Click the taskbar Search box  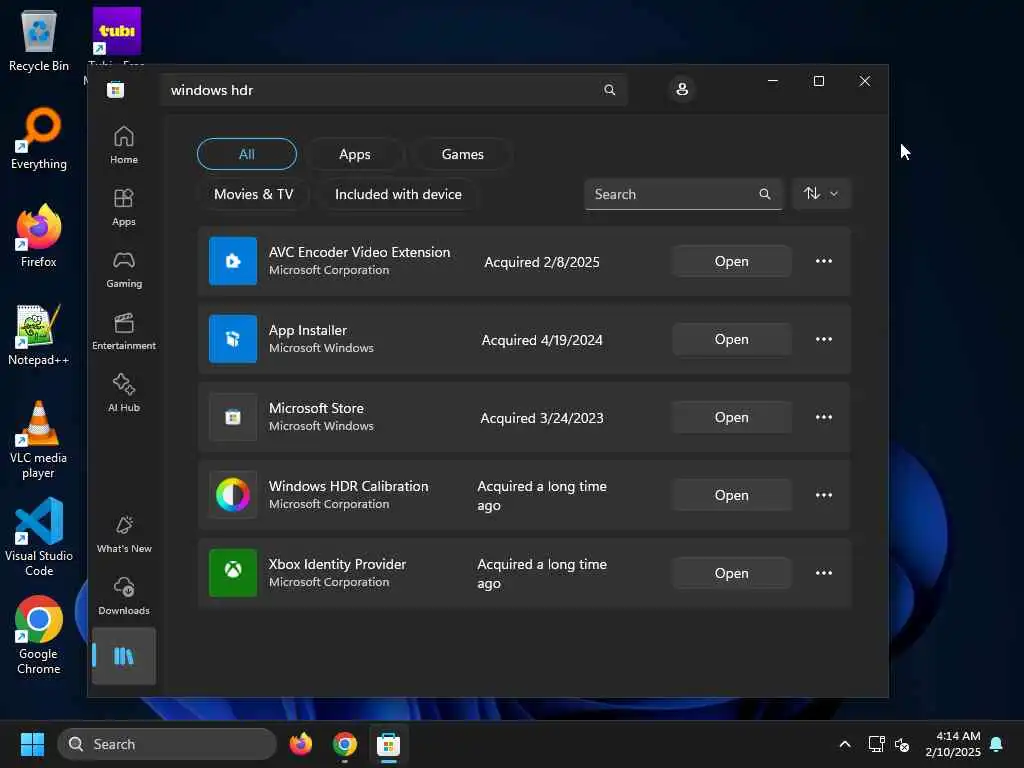tap(167, 744)
